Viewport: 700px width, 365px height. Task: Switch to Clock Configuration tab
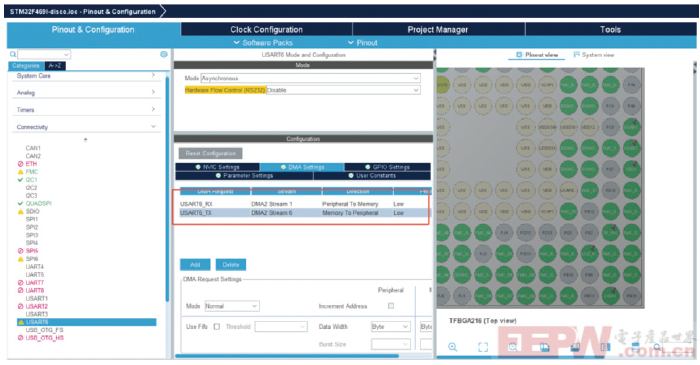[267, 29]
